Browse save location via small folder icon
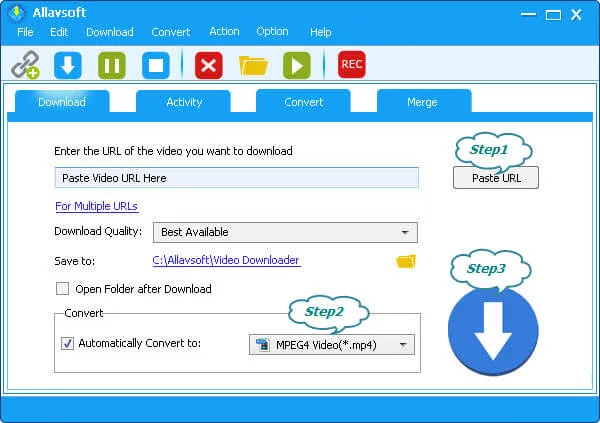This screenshot has height=423, width=600. (405, 261)
